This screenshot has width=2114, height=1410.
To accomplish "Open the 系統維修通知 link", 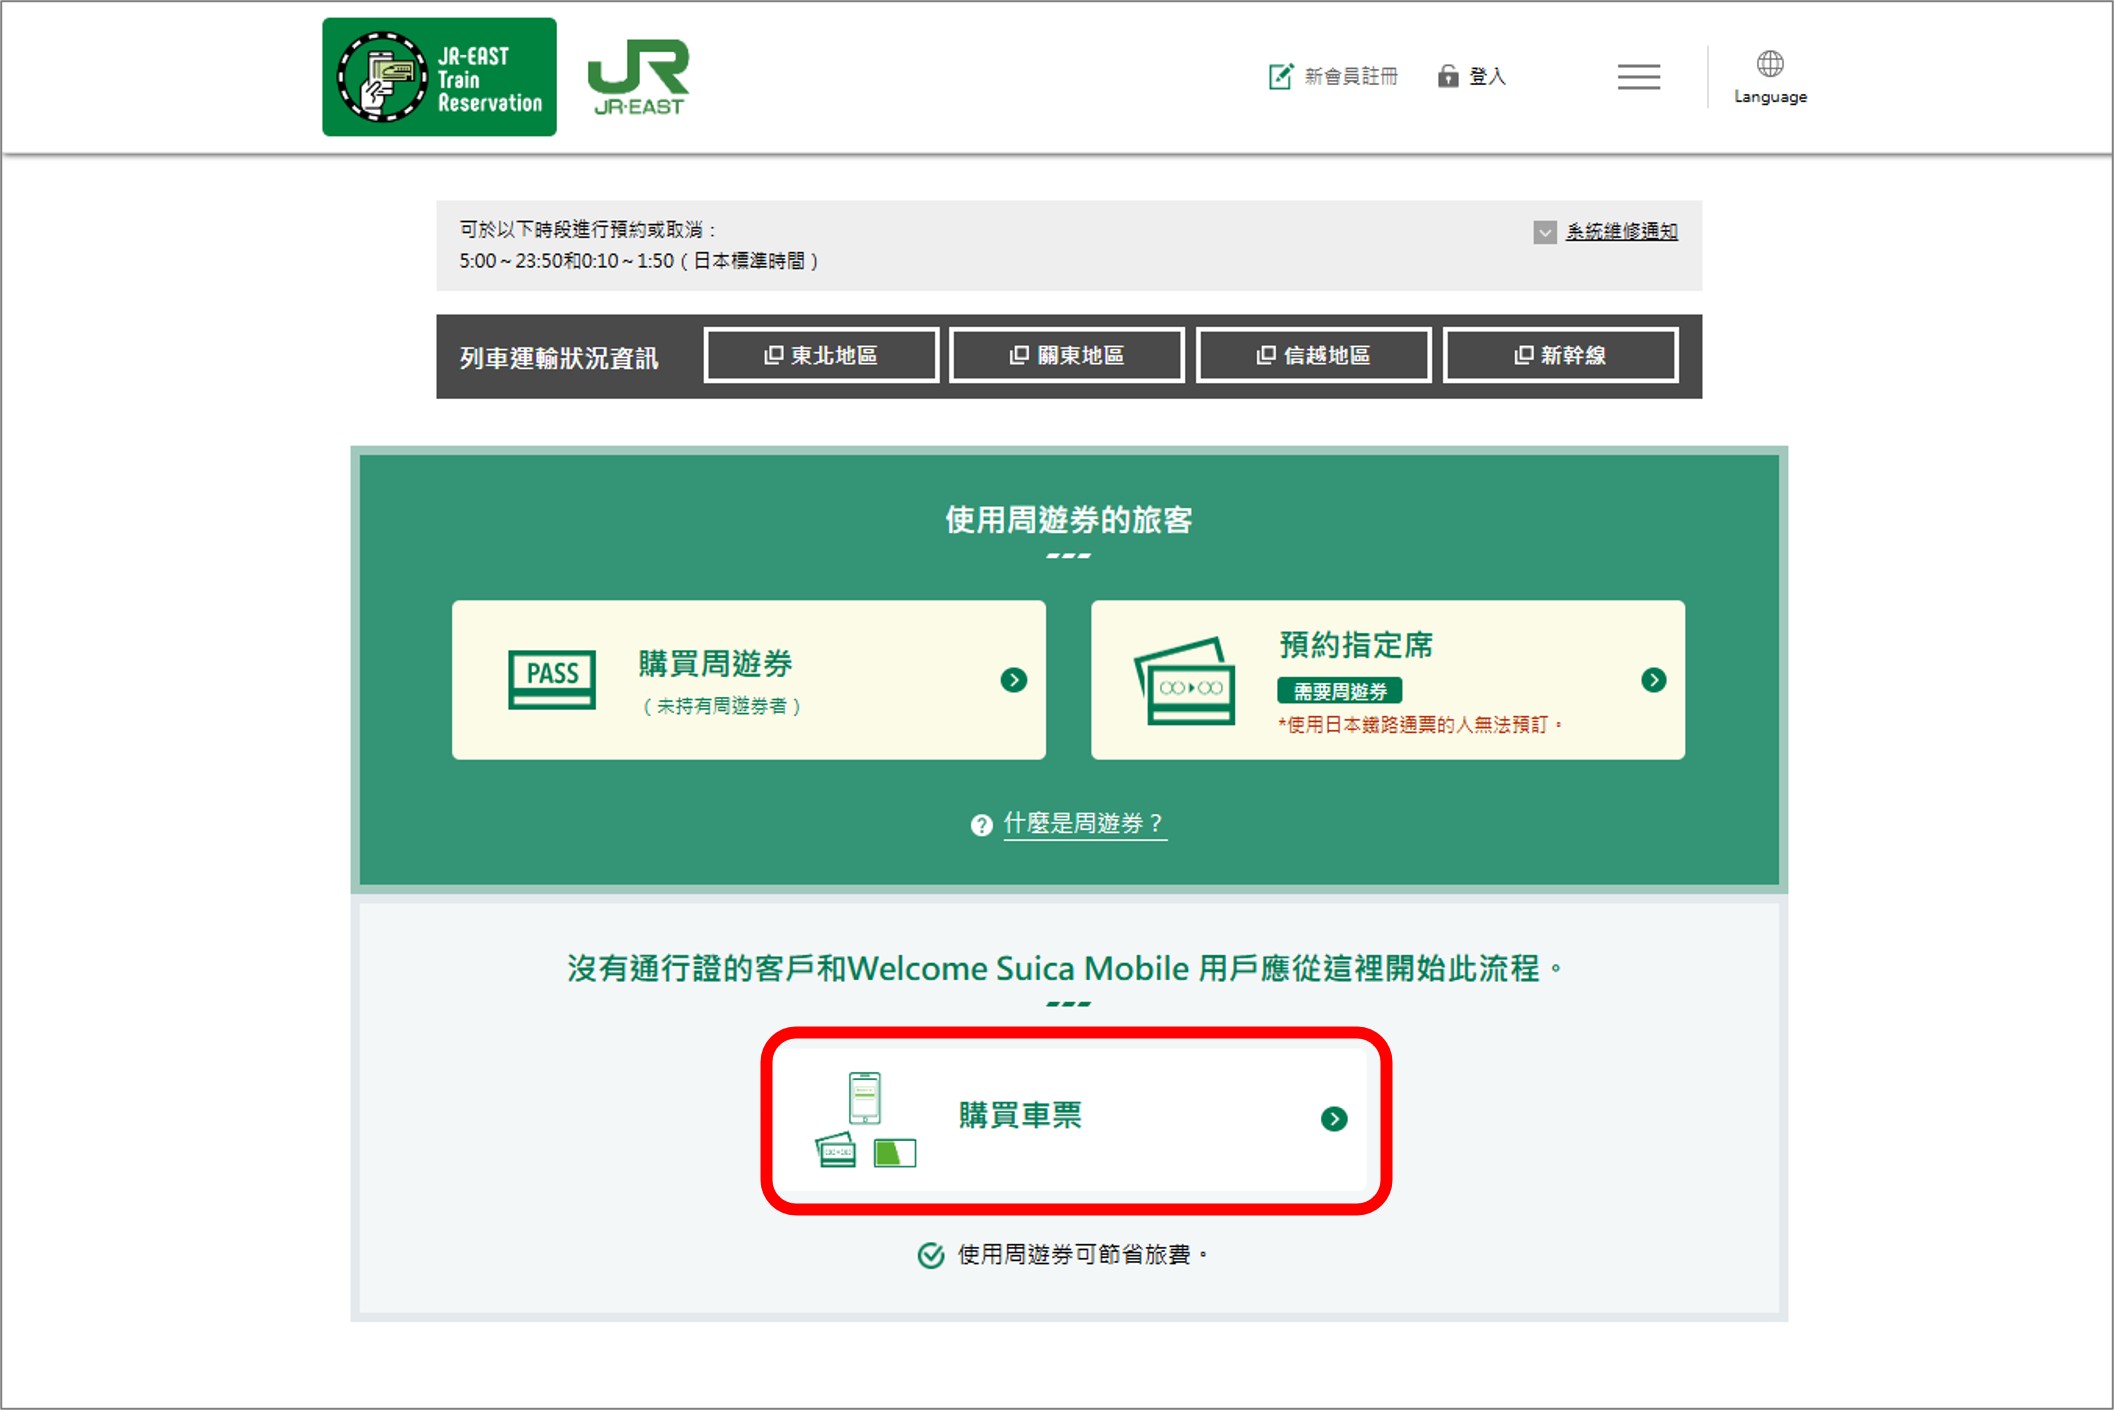I will pyautogui.click(x=1621, y=232).
